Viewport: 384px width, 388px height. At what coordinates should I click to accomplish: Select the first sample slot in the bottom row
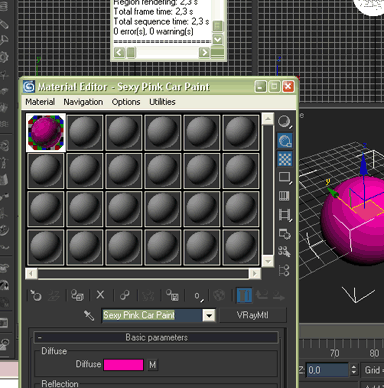pyautogui.click(x=46, y=247)
